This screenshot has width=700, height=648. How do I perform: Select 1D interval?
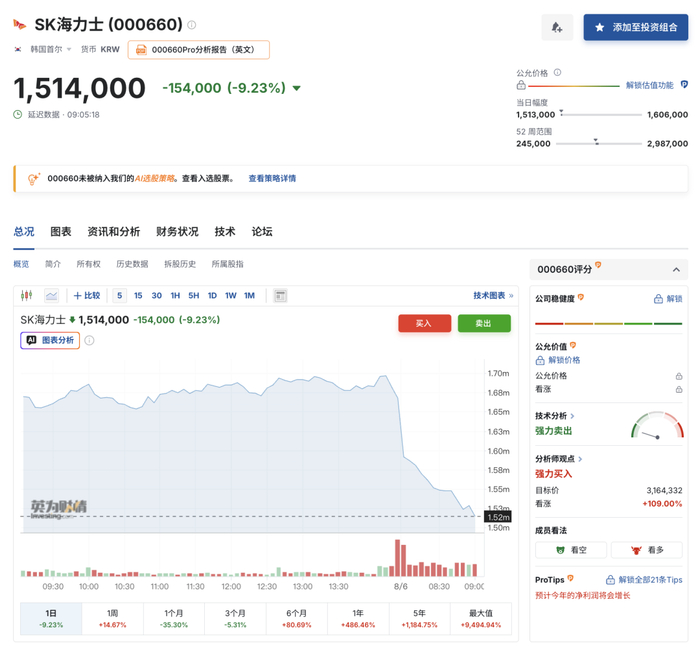(212, 295)
